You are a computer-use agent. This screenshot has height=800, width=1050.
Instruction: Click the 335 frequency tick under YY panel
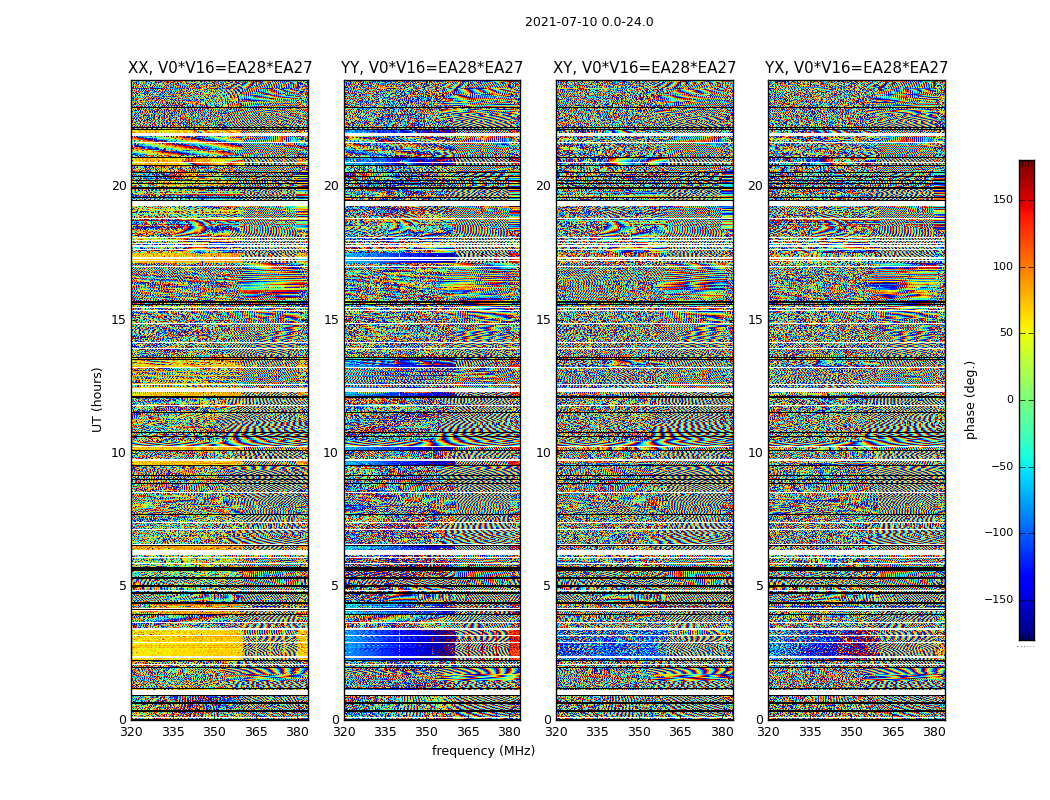click(x=385, y=732)
